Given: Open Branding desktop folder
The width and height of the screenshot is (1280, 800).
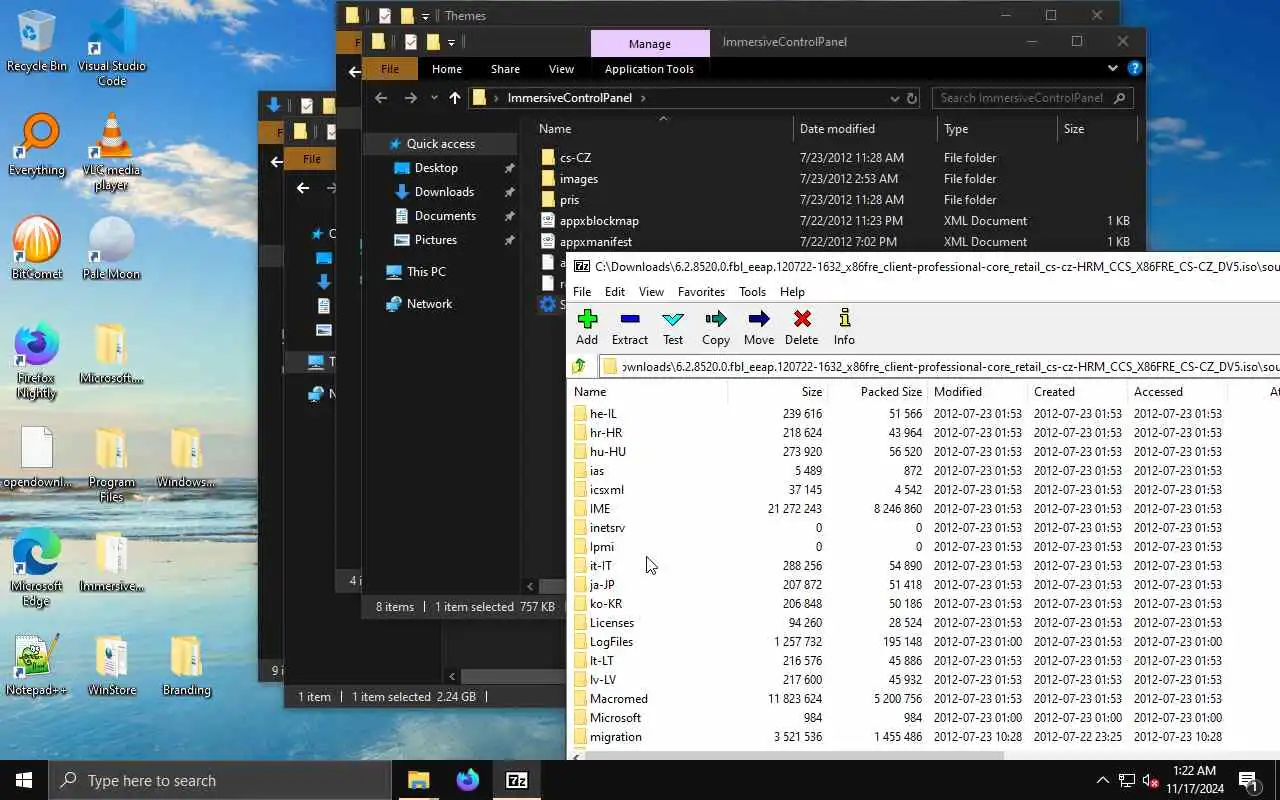Looking at the screenshot, I should [x=187, y=666].
